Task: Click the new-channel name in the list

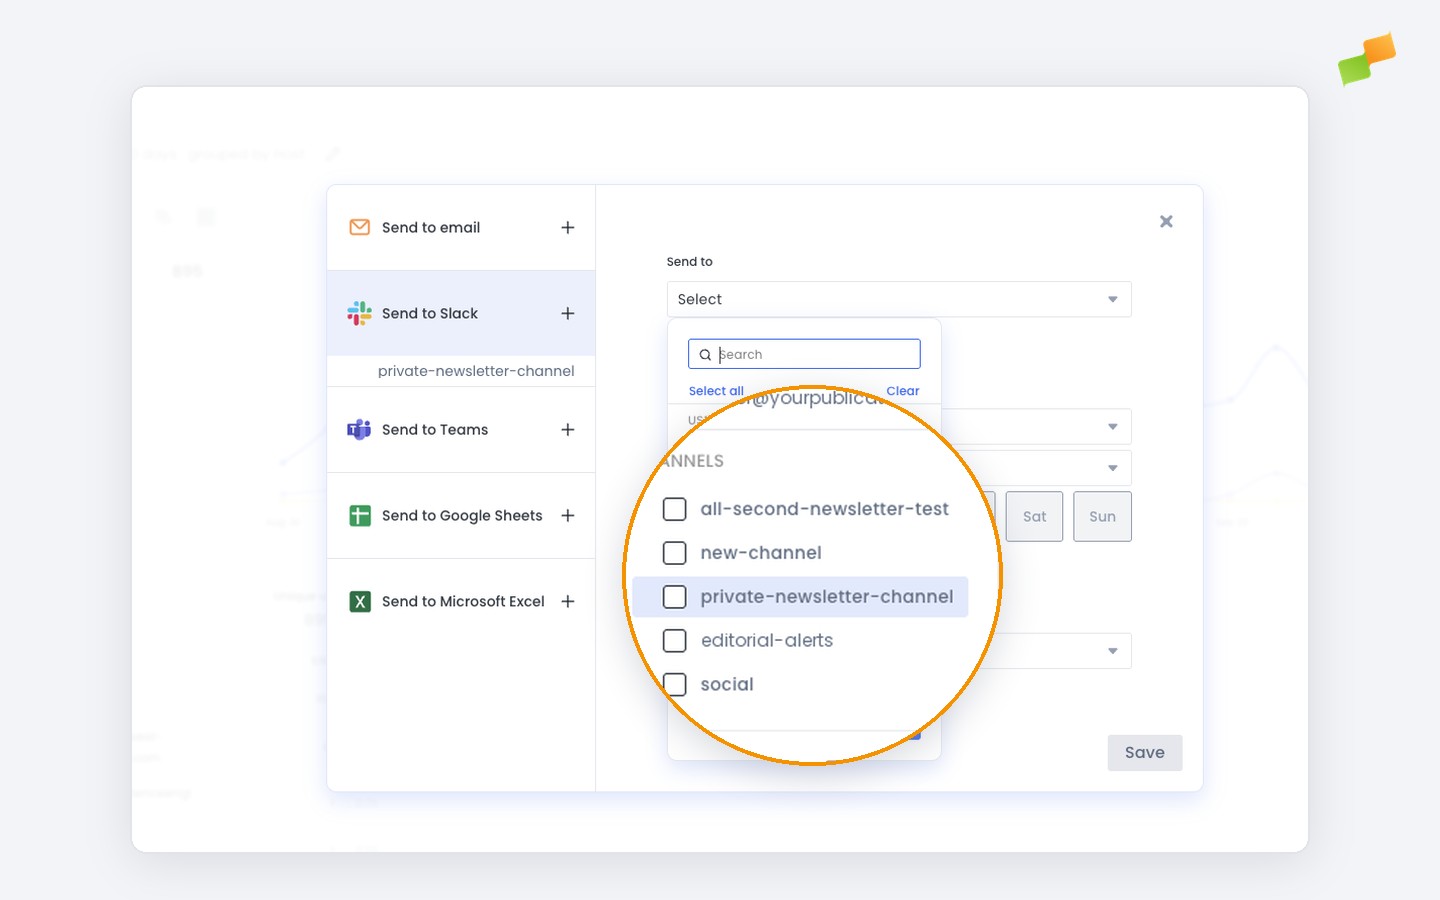Action: 761,553
